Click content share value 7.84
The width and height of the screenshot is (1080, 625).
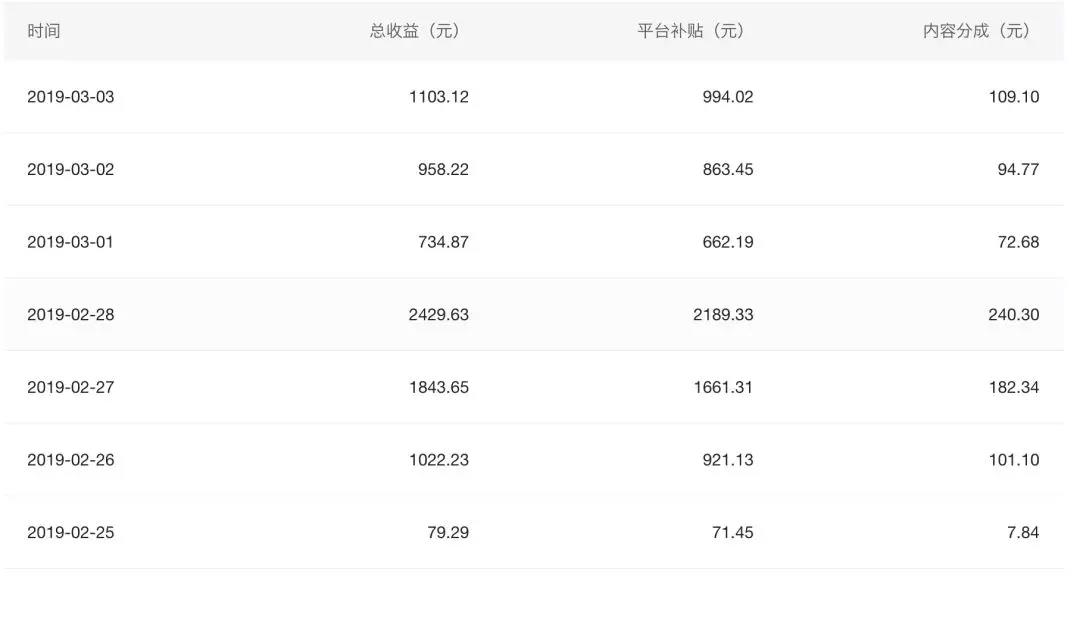1023,532
